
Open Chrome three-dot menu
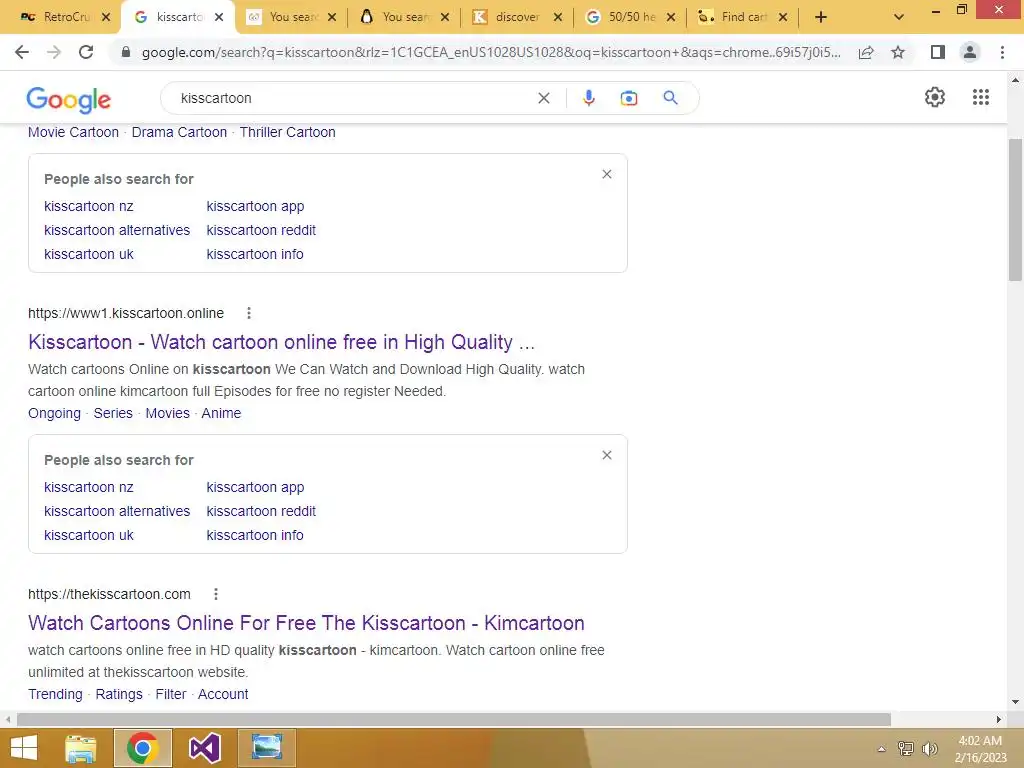click(1002, 52)
